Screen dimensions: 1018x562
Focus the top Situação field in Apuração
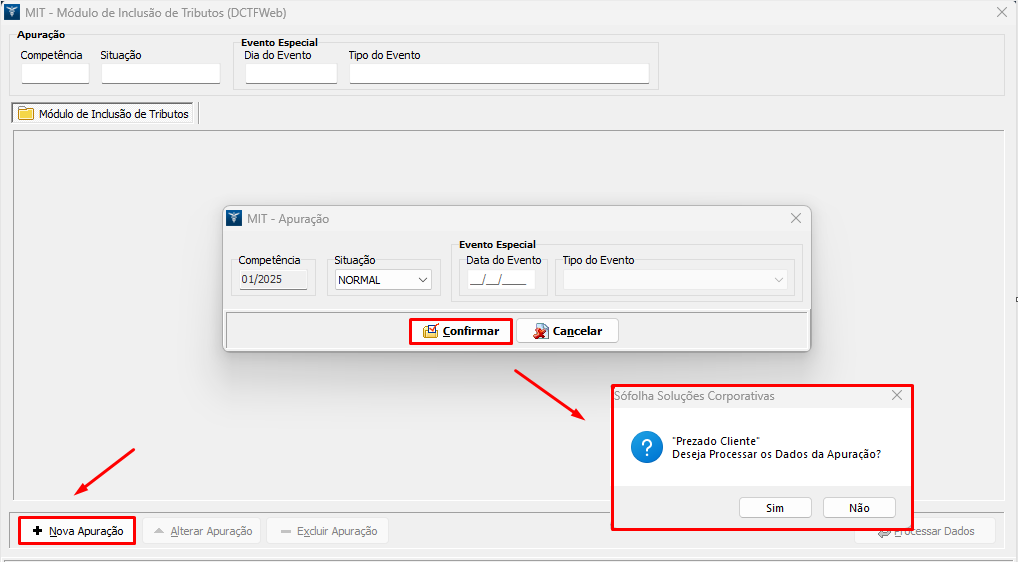click(160, 74)
